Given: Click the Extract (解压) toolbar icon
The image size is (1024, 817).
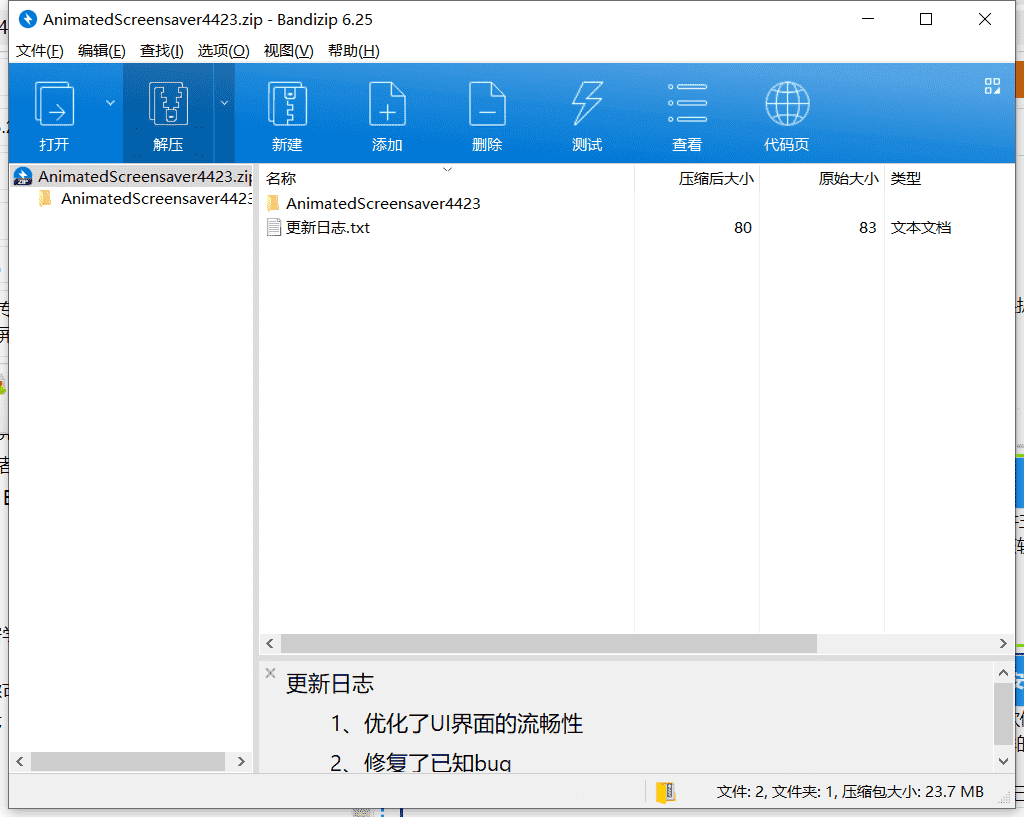Looking at the screenshot, I should point(168,104).
